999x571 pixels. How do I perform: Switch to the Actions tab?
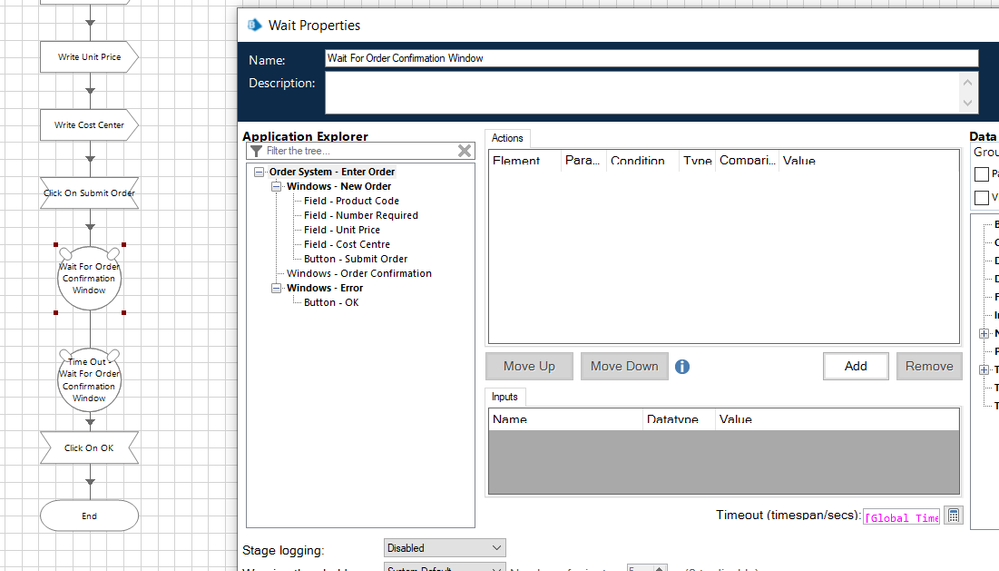click(507, 138)
